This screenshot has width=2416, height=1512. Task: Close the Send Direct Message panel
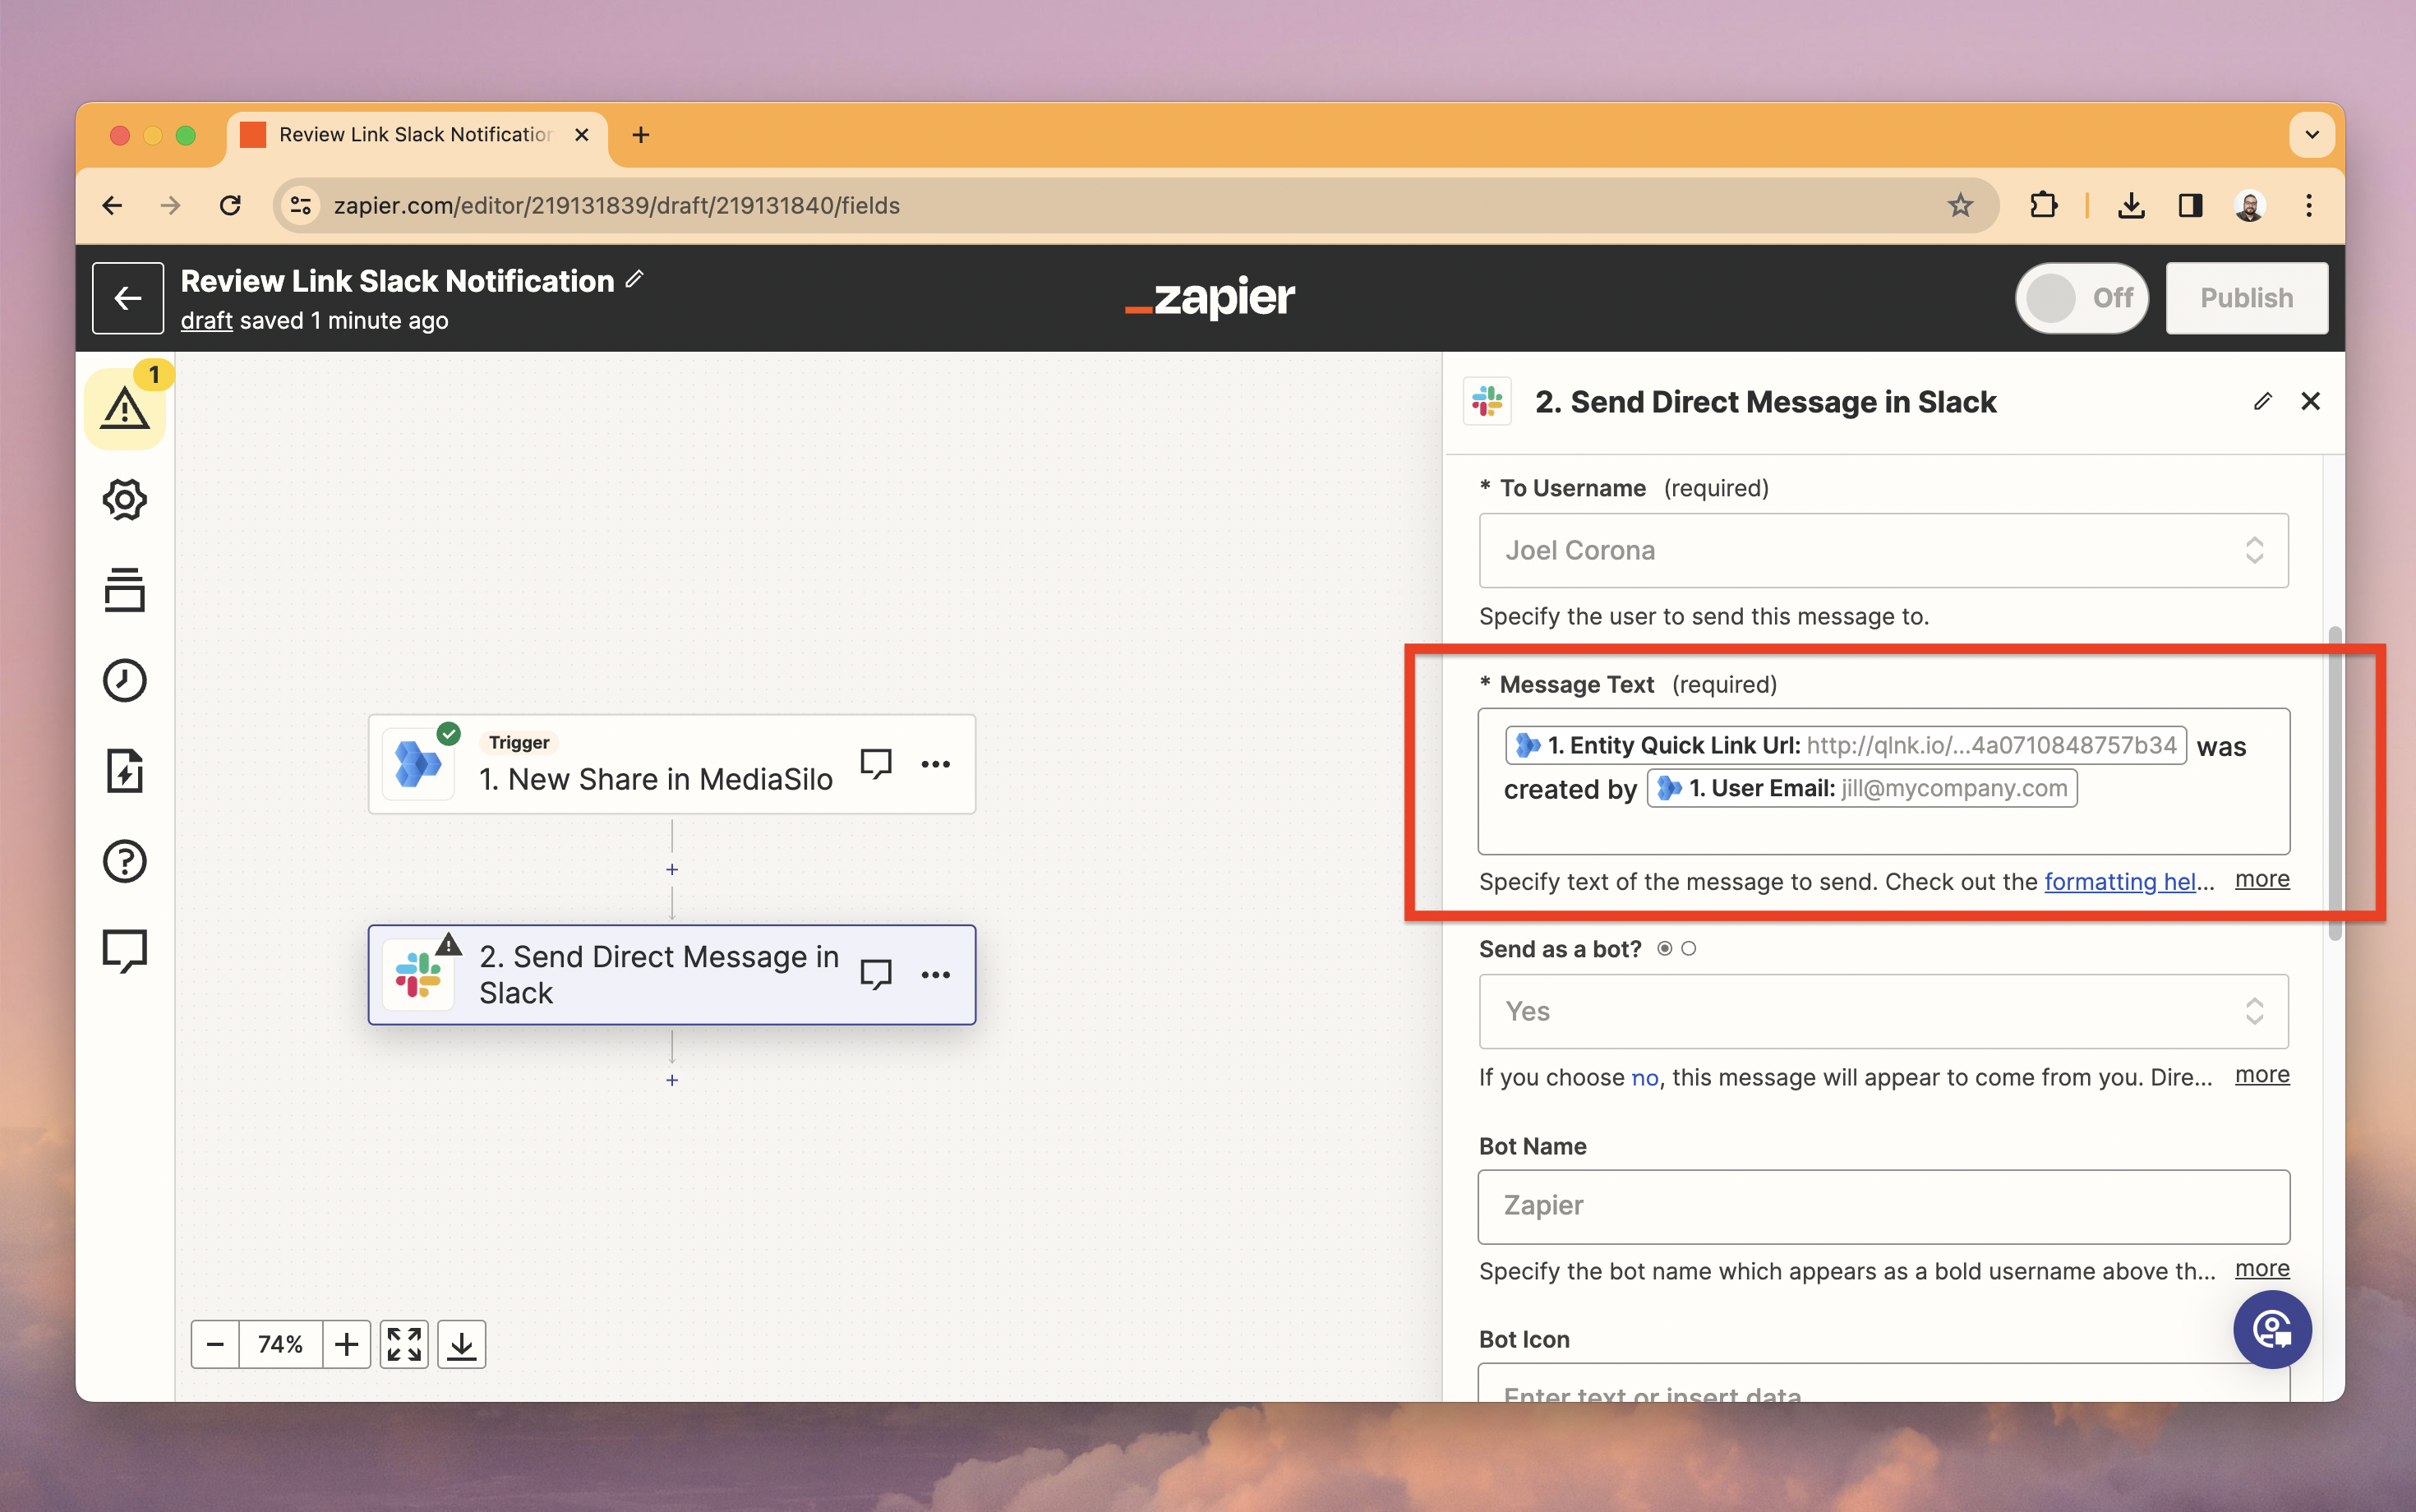coord(2311,401)
